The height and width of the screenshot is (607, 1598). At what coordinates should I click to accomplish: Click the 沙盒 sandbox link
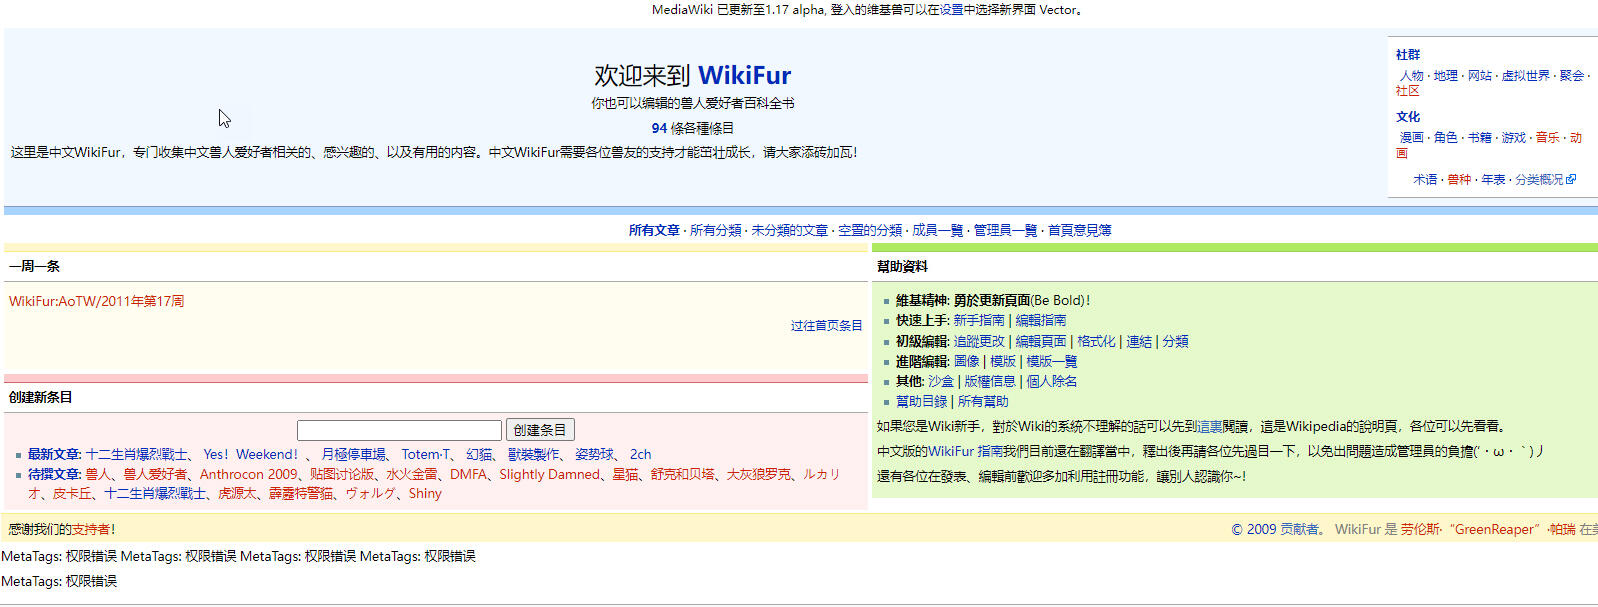pyautogui.click(x=940, y=381)
